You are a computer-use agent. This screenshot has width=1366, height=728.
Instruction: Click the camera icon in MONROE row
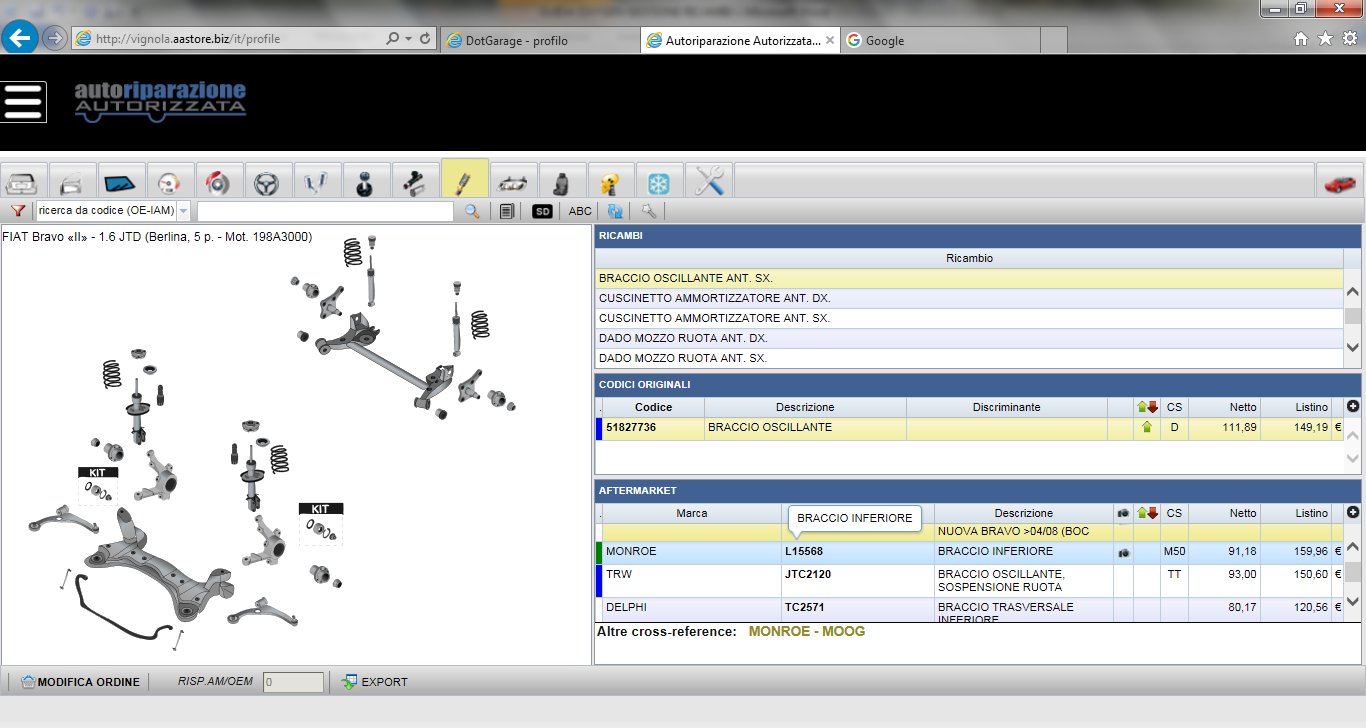click(x=1124, y=552)
